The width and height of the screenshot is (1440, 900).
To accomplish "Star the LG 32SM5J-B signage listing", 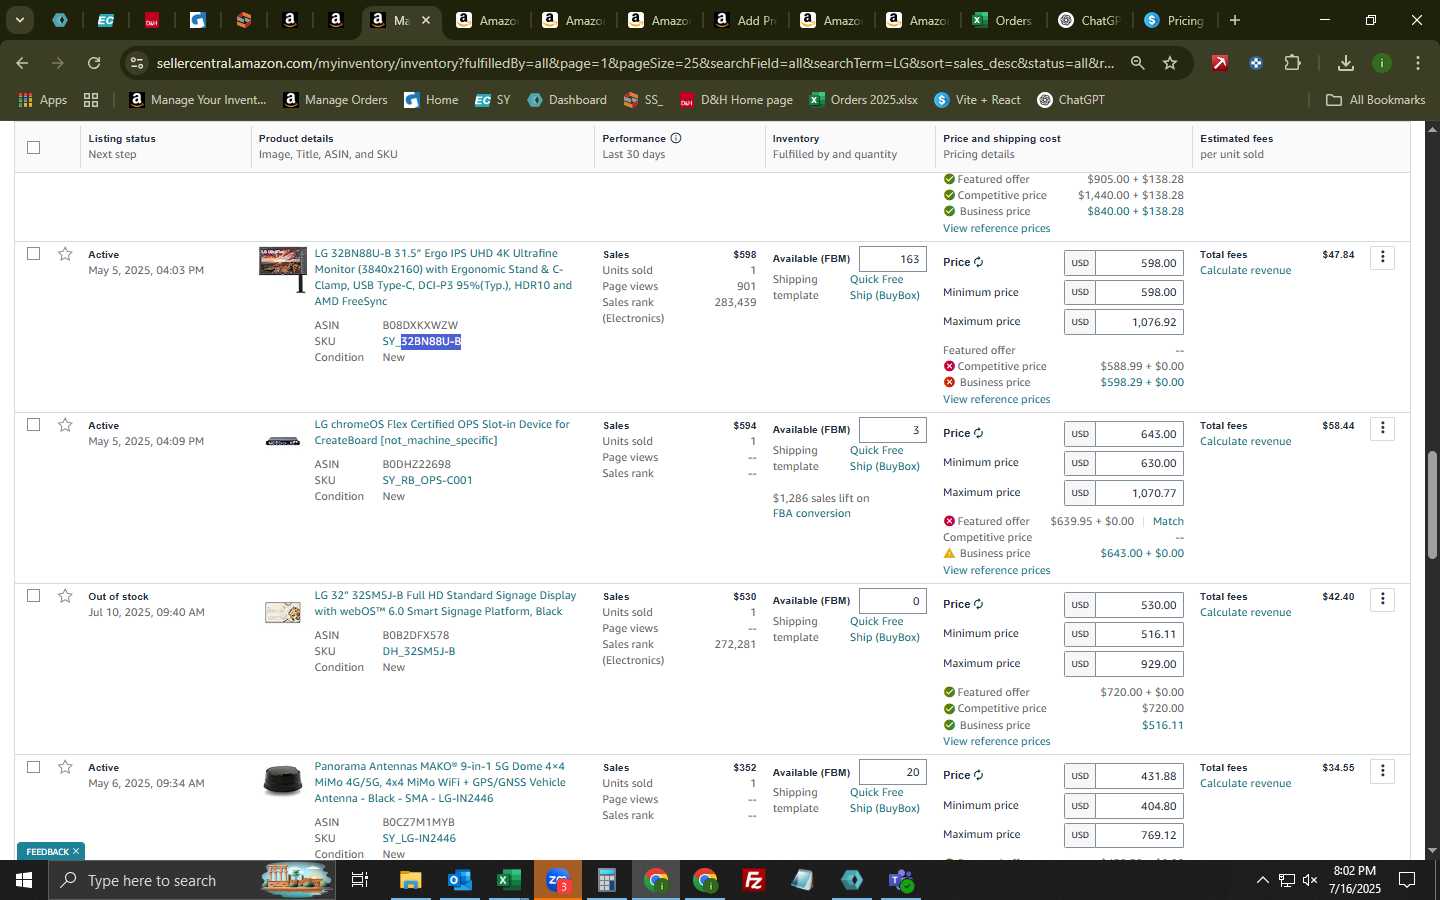I will (65, 596).
